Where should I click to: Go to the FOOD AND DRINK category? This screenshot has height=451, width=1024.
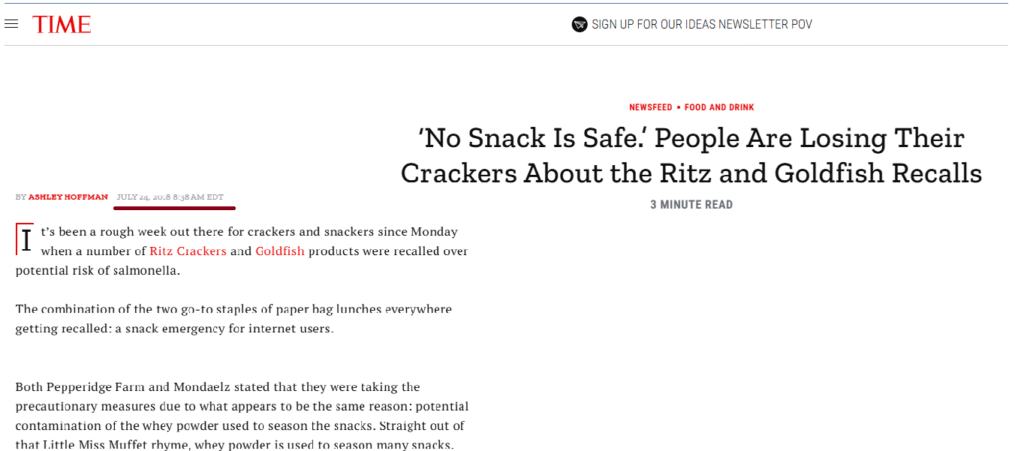tap(719, 107)
